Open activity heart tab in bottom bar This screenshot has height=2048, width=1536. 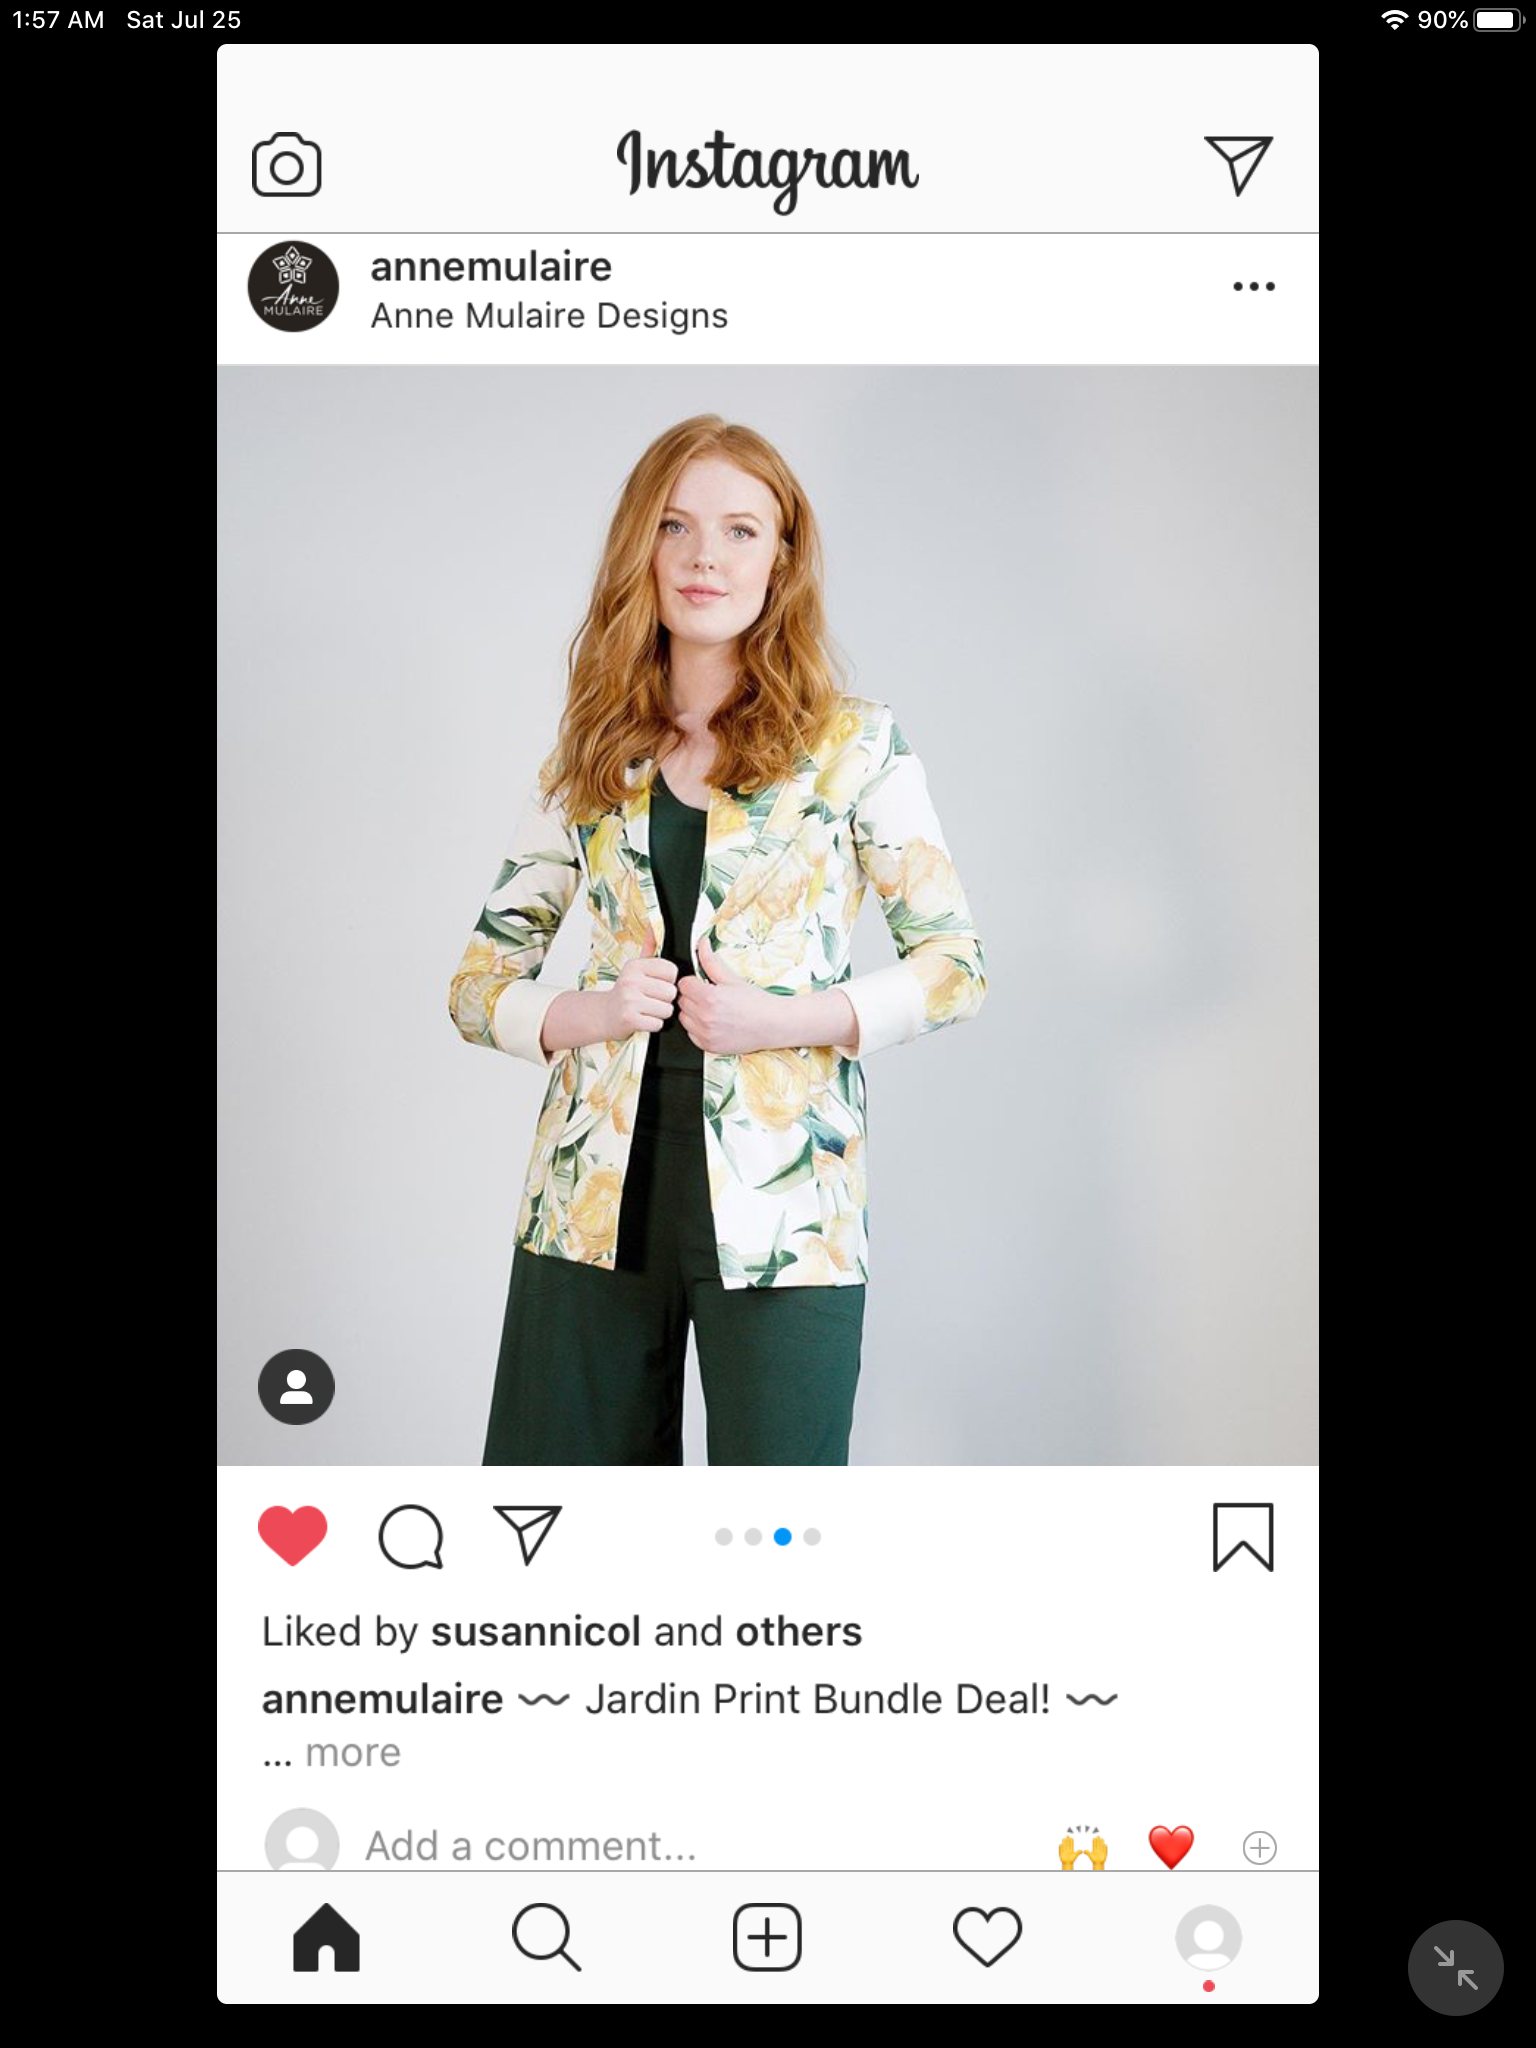tap(987, 1937)
